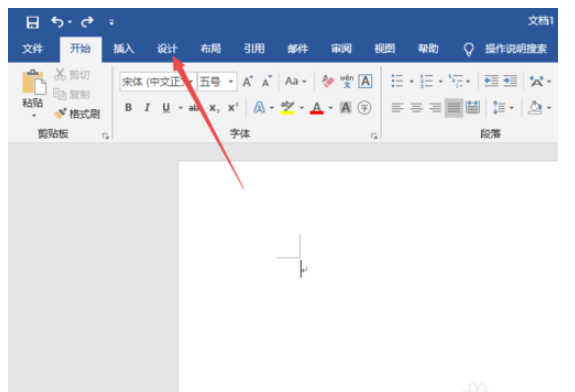Expand the 粘贴 options dropdown arrow
Image resolution: width=575 pixels, height=392 pixels.
pos(34,116)
